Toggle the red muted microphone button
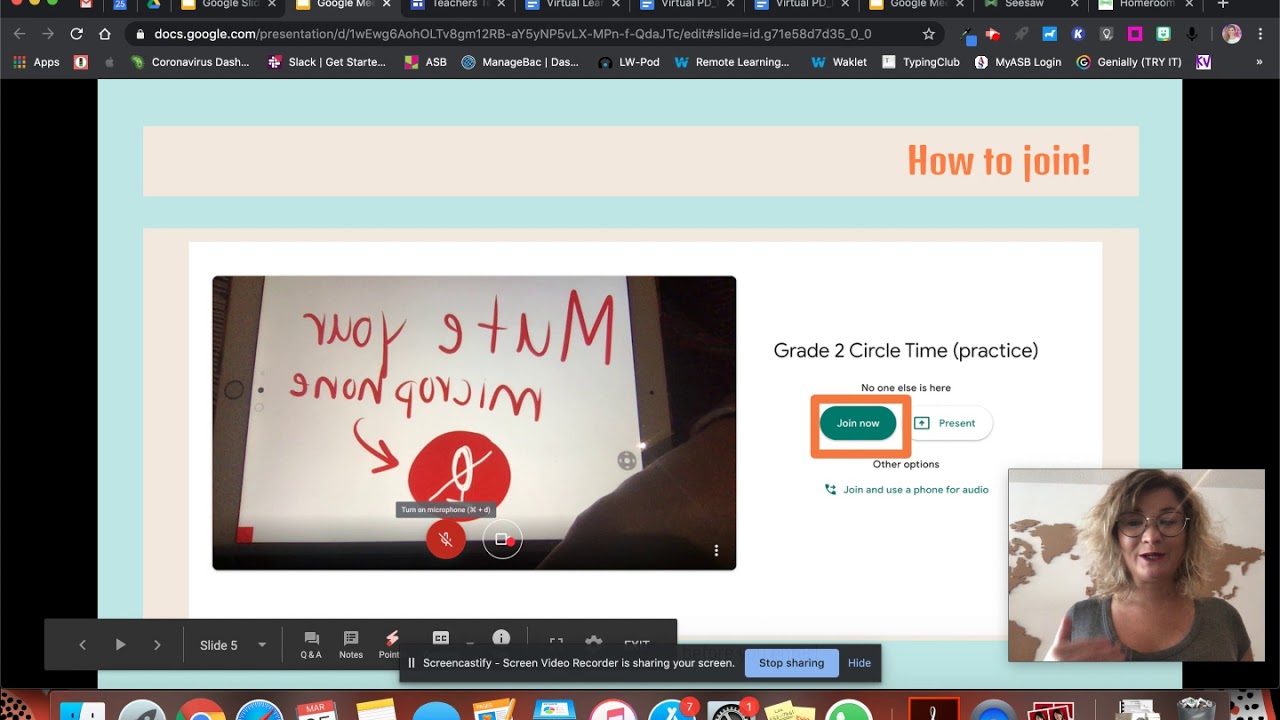This screenshot has height=720, width=1280. tap(446, 540)
